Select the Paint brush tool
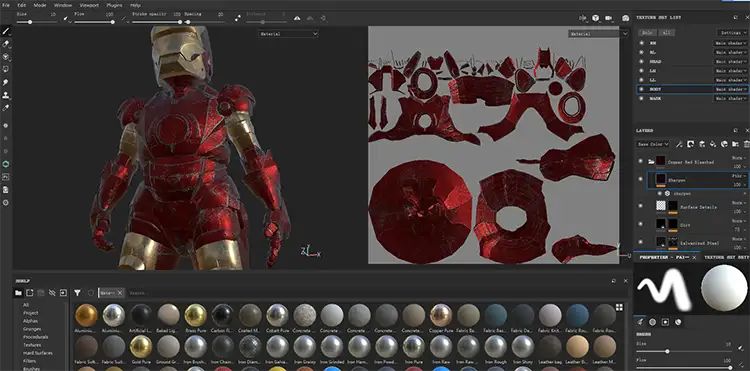 6,31
